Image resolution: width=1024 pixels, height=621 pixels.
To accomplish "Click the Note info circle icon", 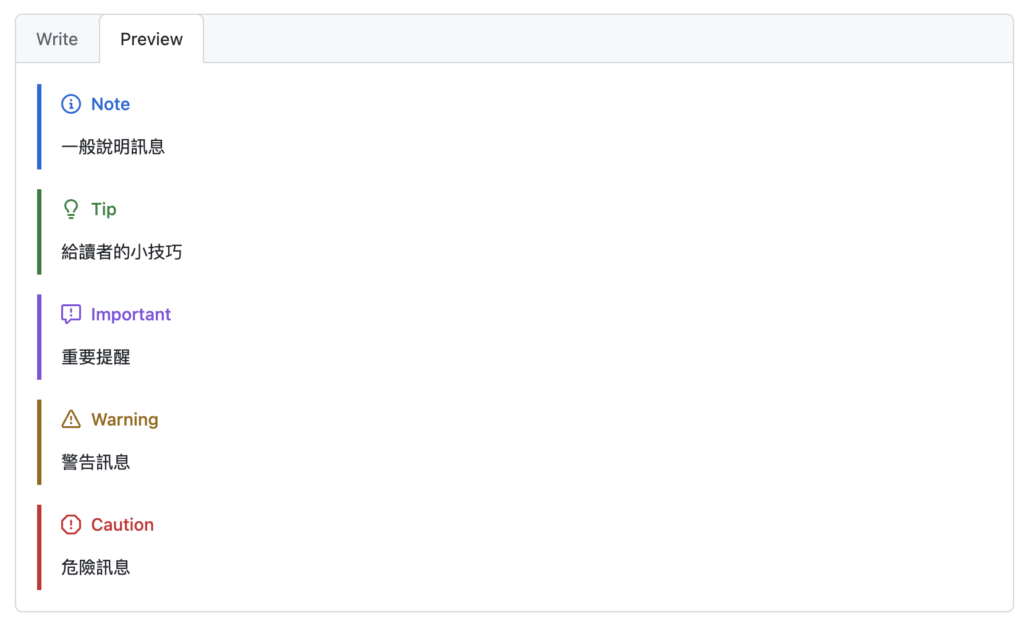I will click(71, 104).
